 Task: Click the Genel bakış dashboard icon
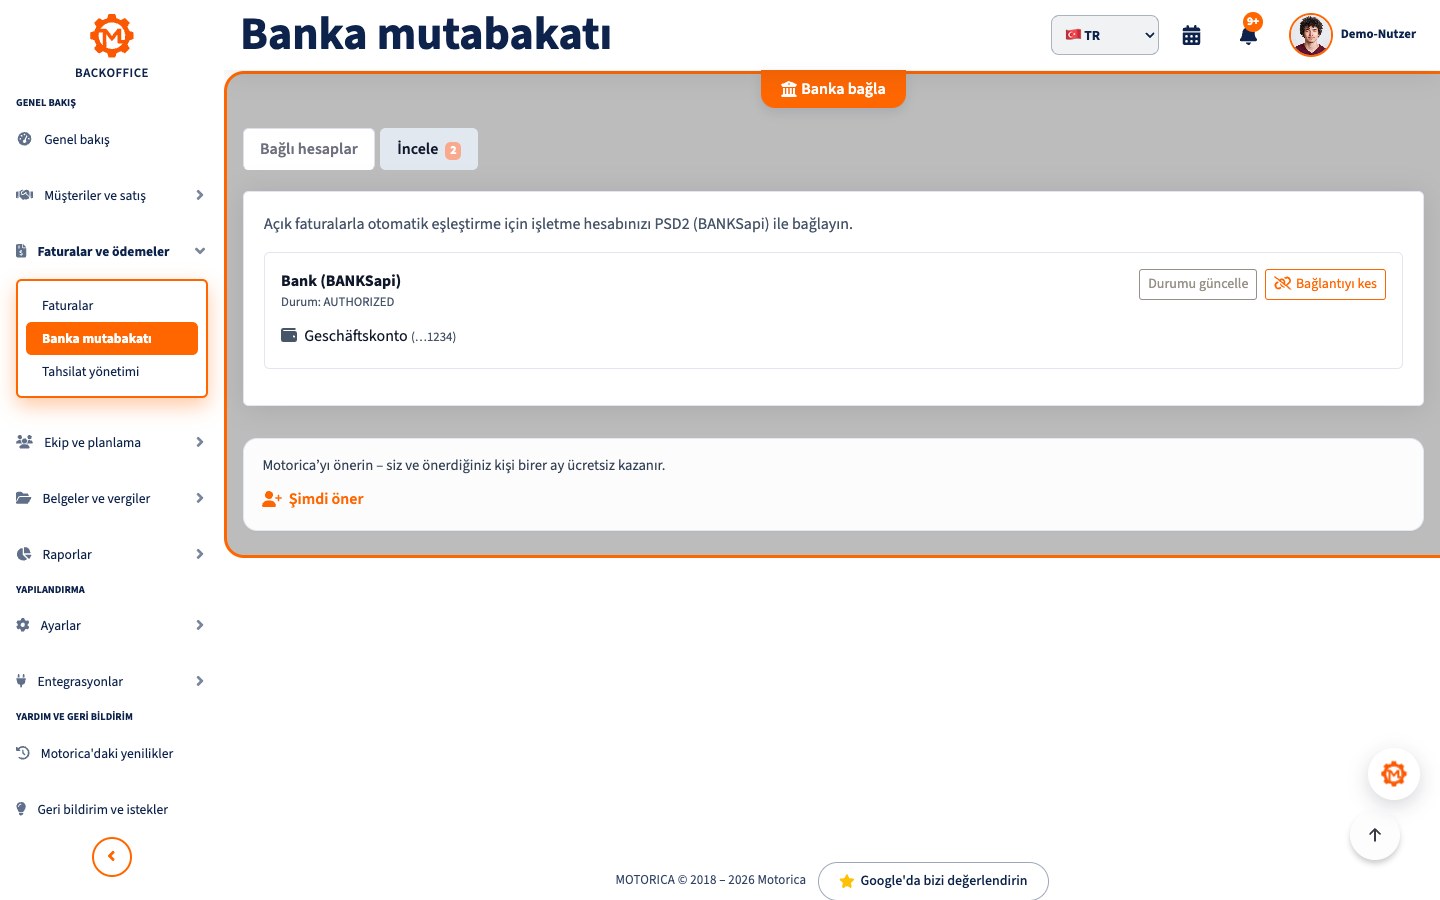[25, 139]
